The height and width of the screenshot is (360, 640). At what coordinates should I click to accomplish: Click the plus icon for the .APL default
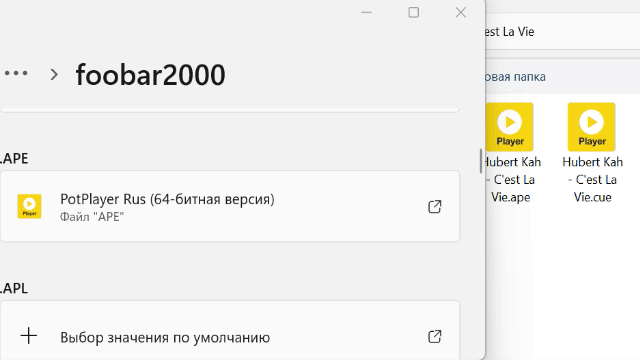(x=29, y=336)
